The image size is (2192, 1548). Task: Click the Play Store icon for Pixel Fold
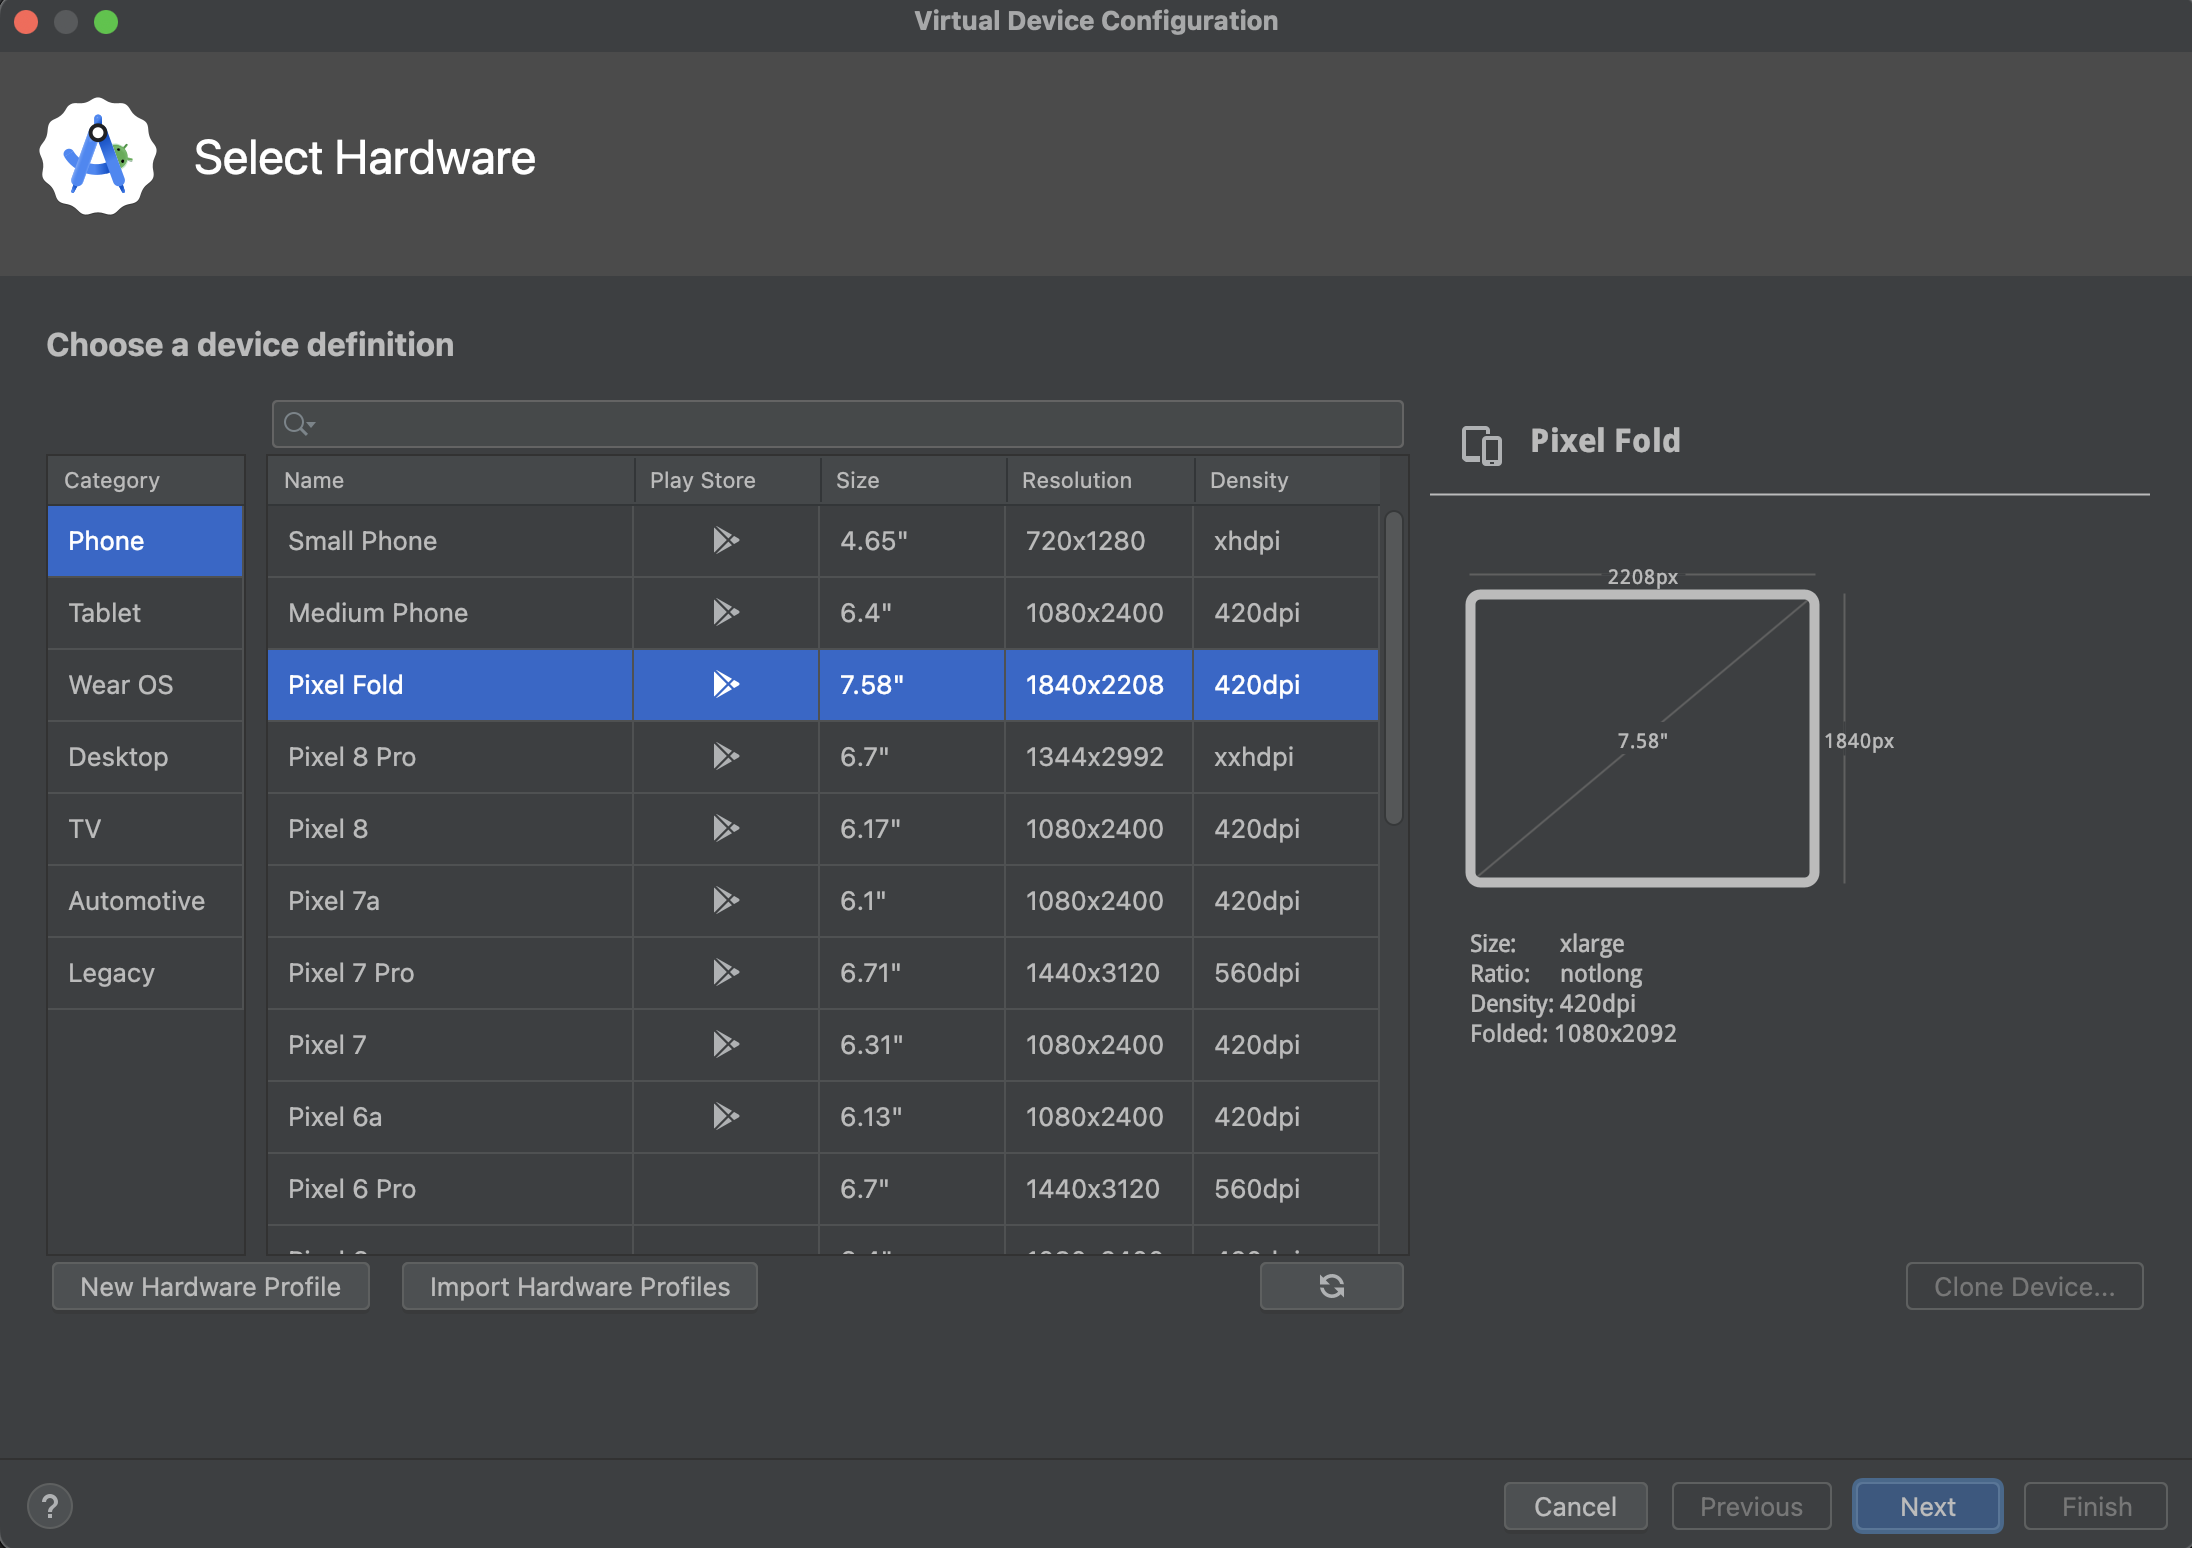tap(723, 684)
